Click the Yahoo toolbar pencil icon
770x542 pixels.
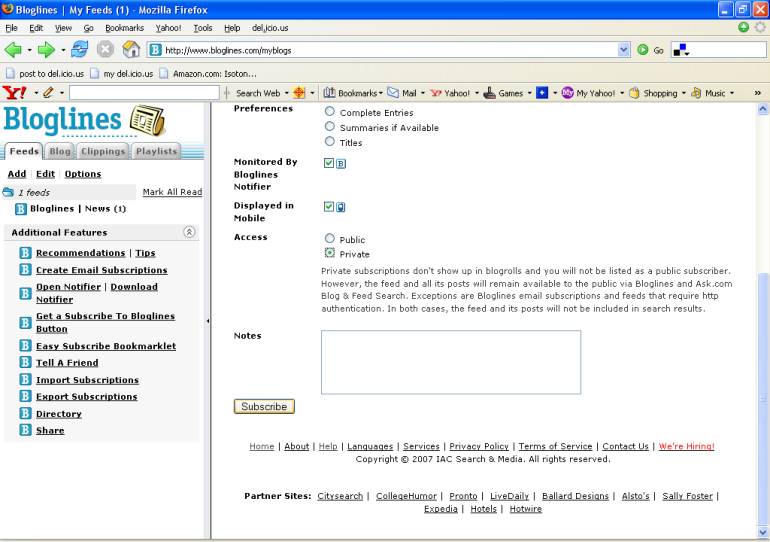[x=48, y=92]
